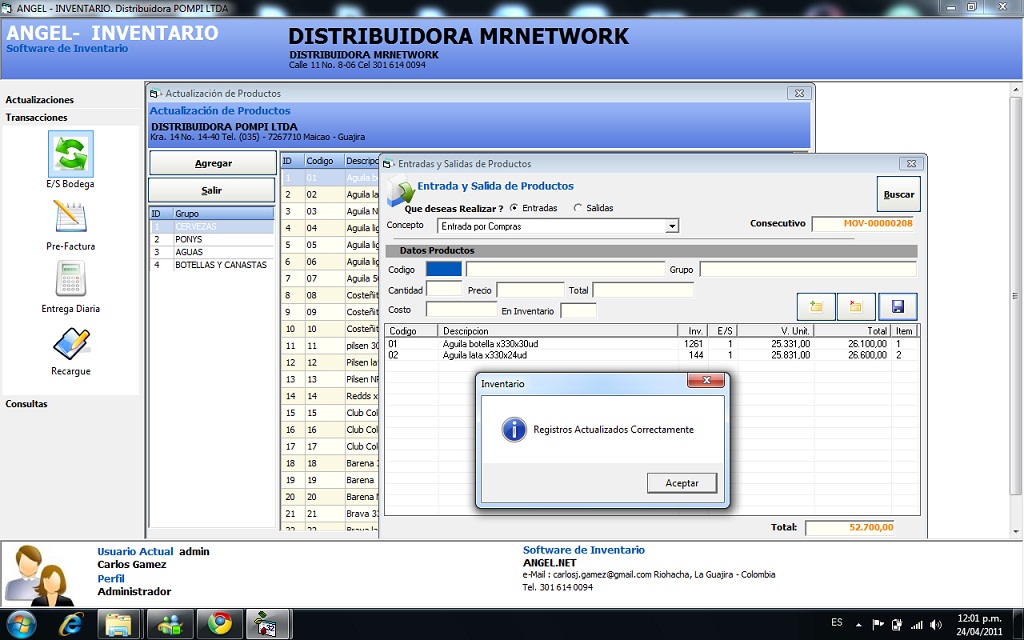Open Google Chrome from the taskbar
1024x640 pixels.
pyautogui.click(x=219, y=624)
